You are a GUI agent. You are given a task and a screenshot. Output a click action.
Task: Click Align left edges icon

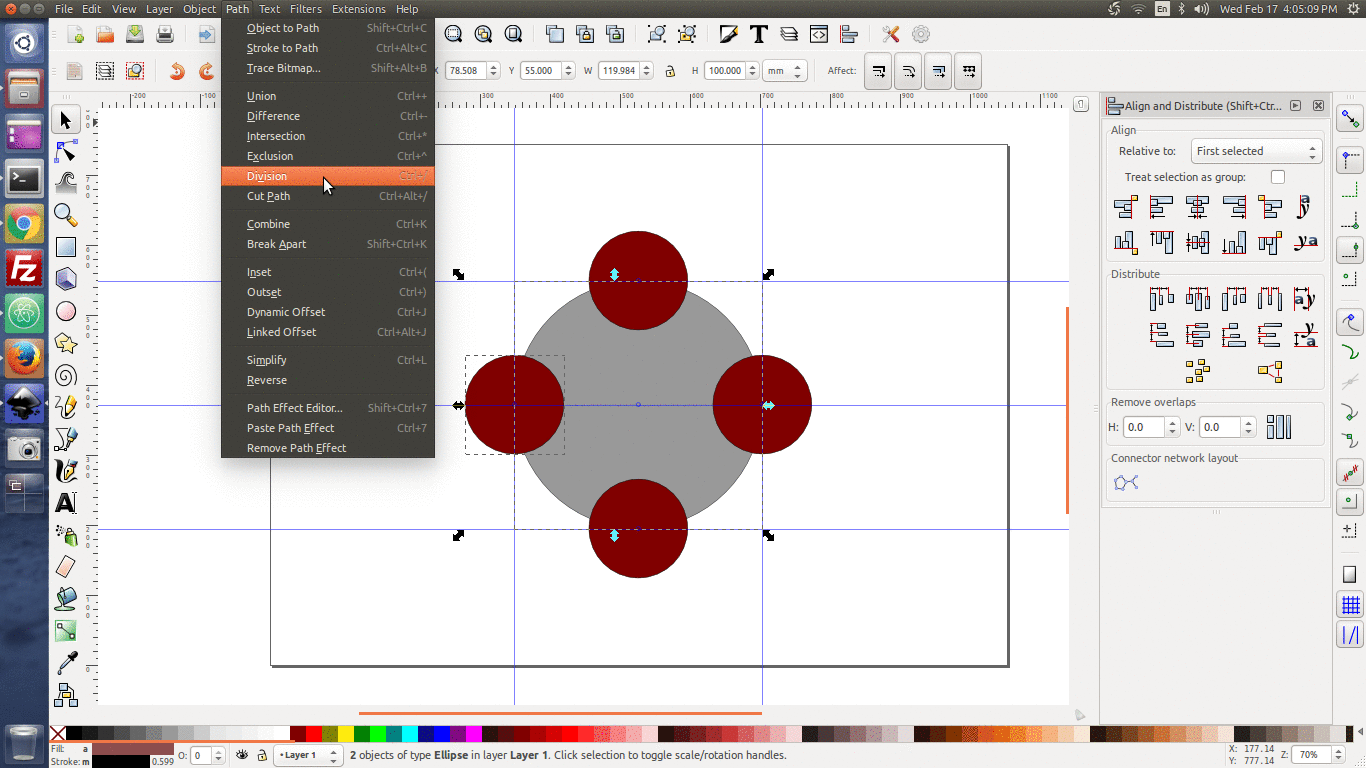(x=1161, y=207)
